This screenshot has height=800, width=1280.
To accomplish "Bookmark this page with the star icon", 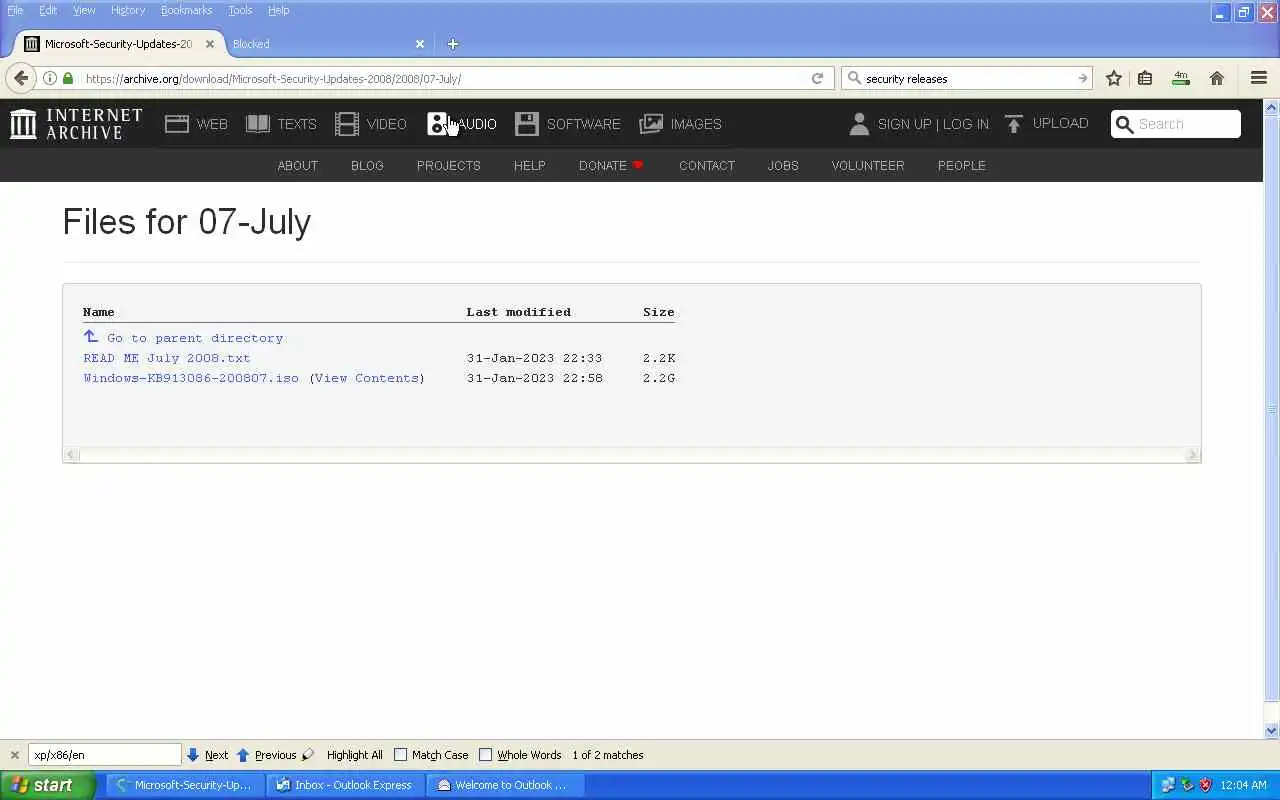I will point(1114,78).
